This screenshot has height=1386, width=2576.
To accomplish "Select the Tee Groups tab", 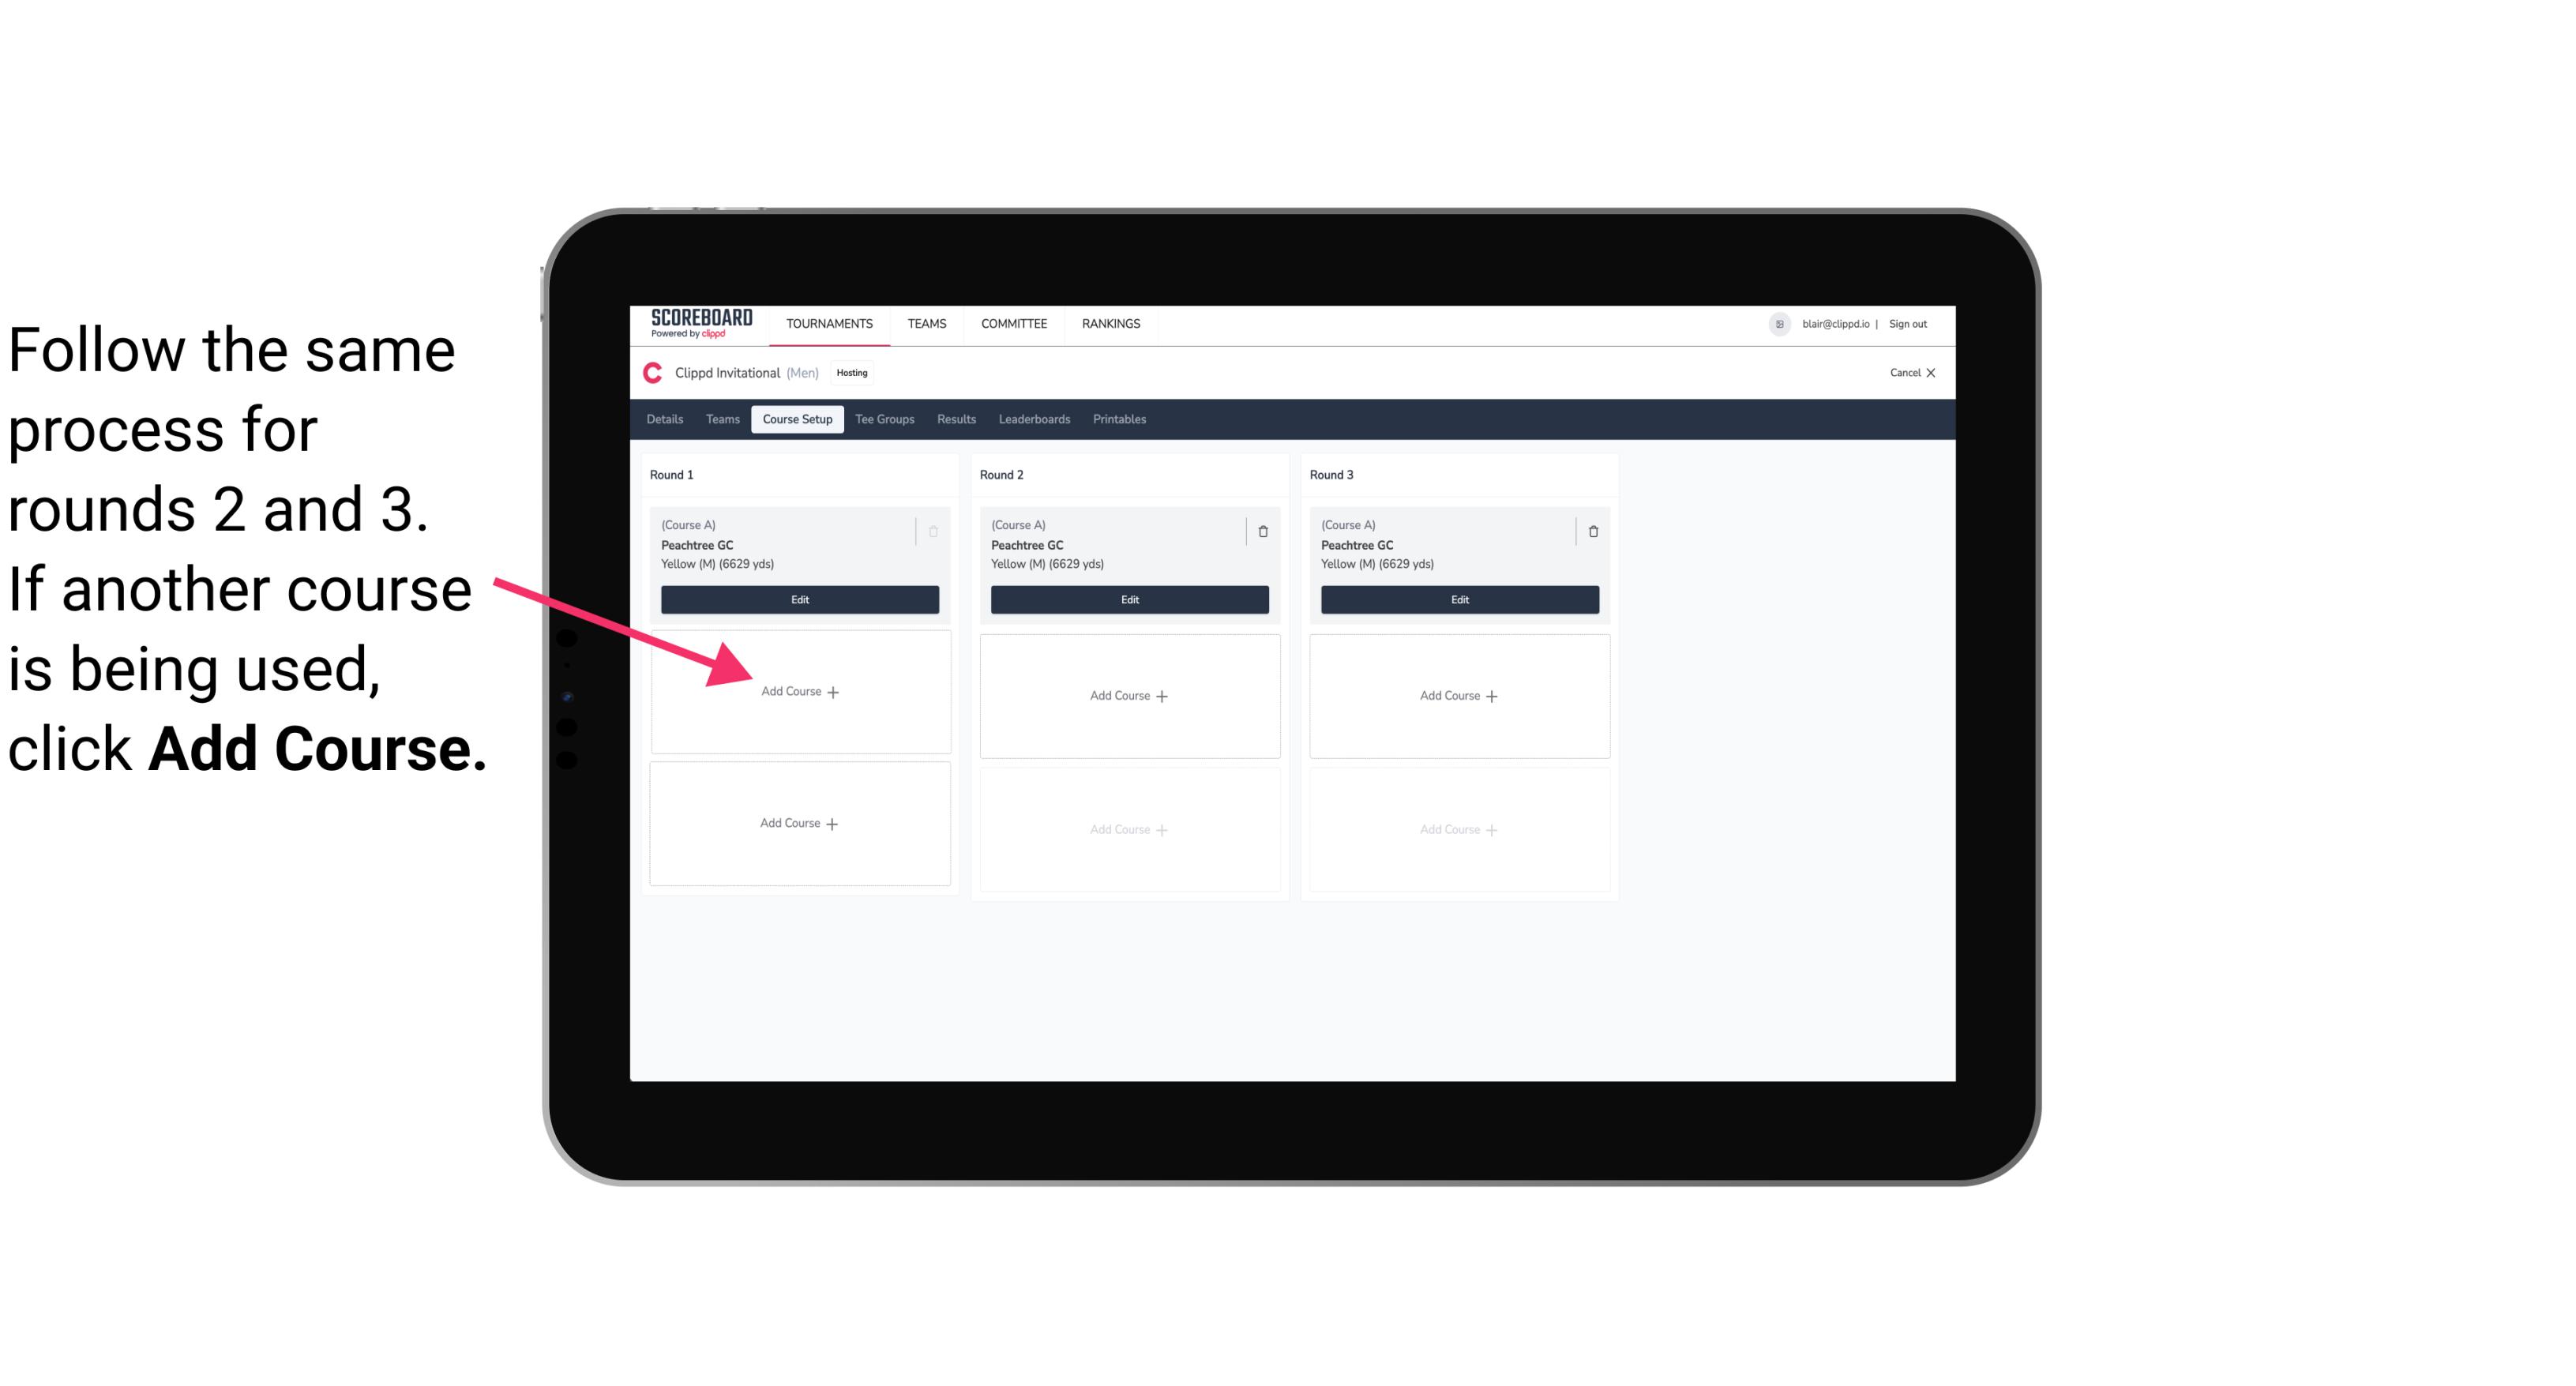I will coord(882,419).
